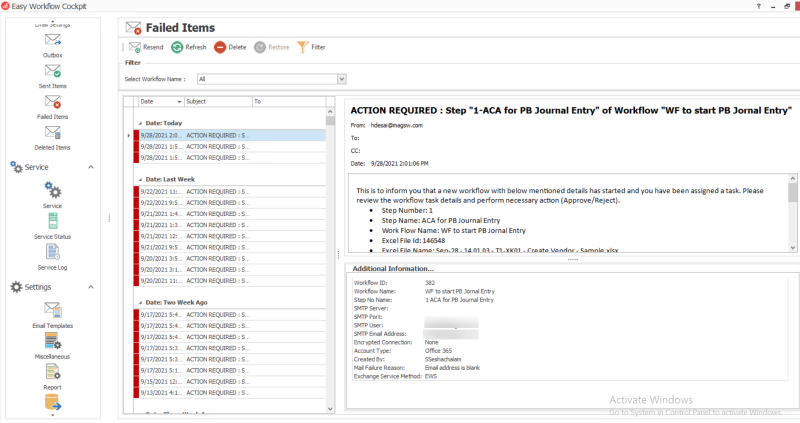Collapse the Date: Two Week Ago group
Screen dimensions: 800x423
coord(140,303)
